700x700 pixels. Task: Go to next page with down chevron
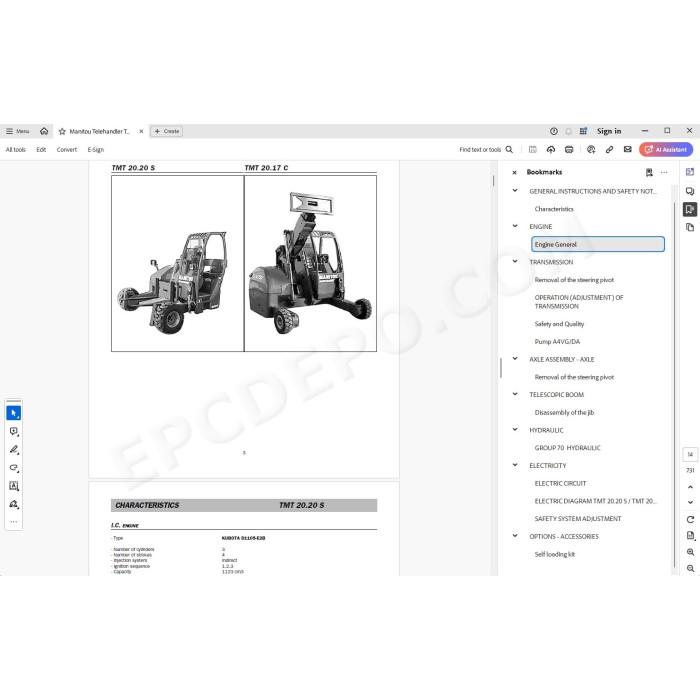pyautogui.click(x=690, y=502)
